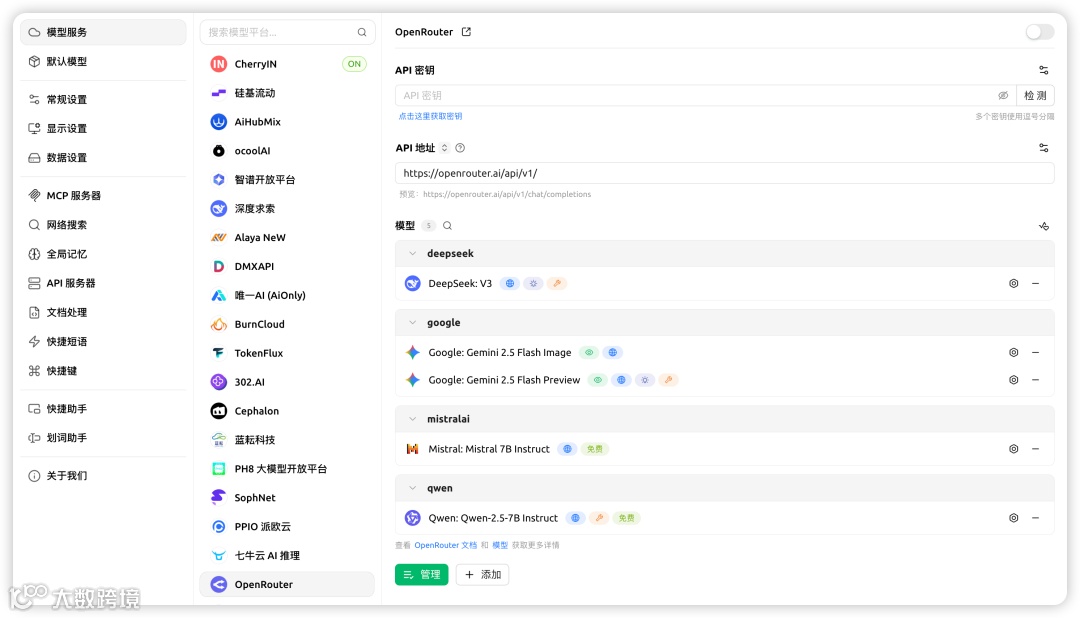The width and height of the screenshot is (1080, 618).
Task: Click the sliders icon on API 密钥 row
Action: (x=1043, y=70)
